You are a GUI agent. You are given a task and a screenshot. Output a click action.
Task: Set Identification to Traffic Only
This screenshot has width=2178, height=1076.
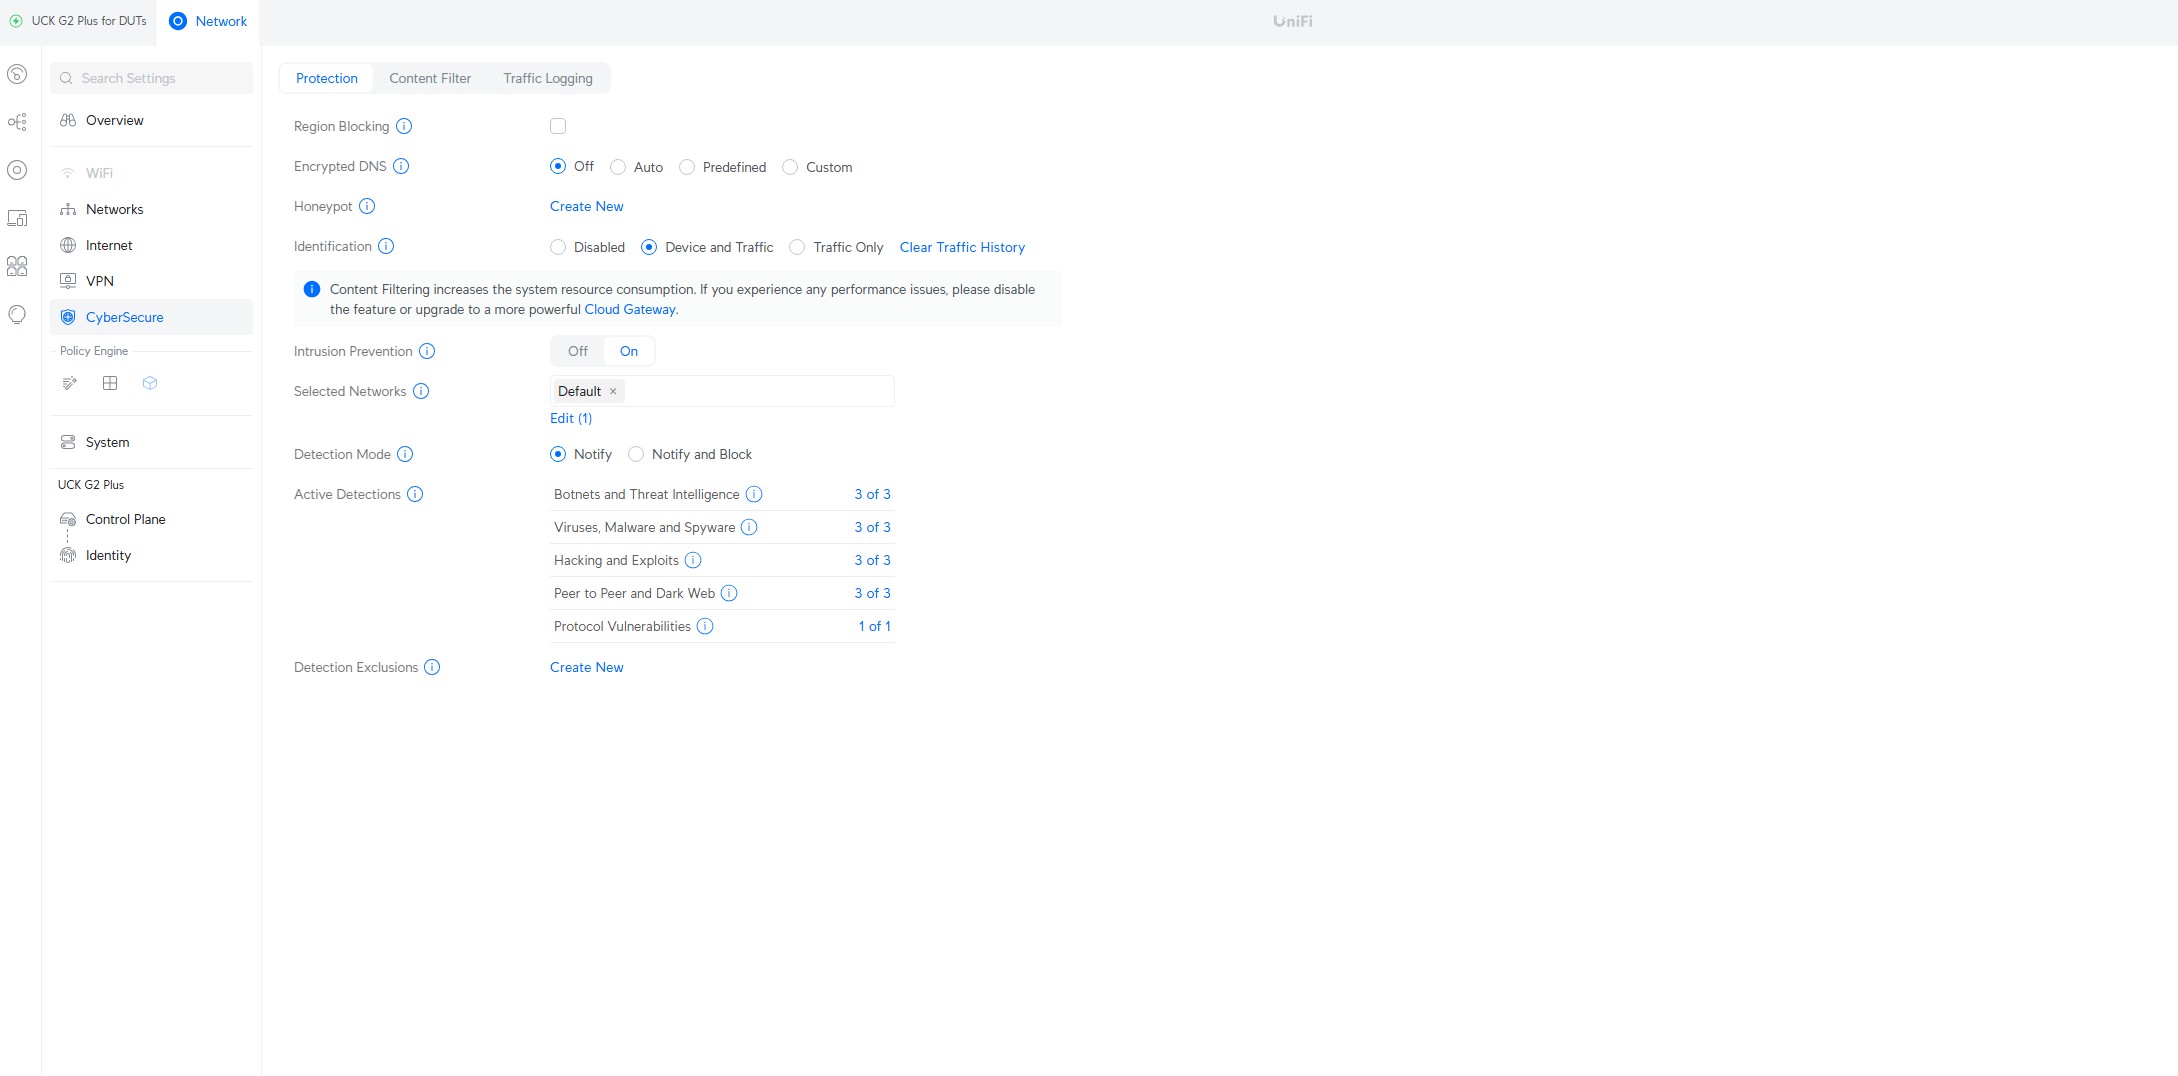(797, 247)
